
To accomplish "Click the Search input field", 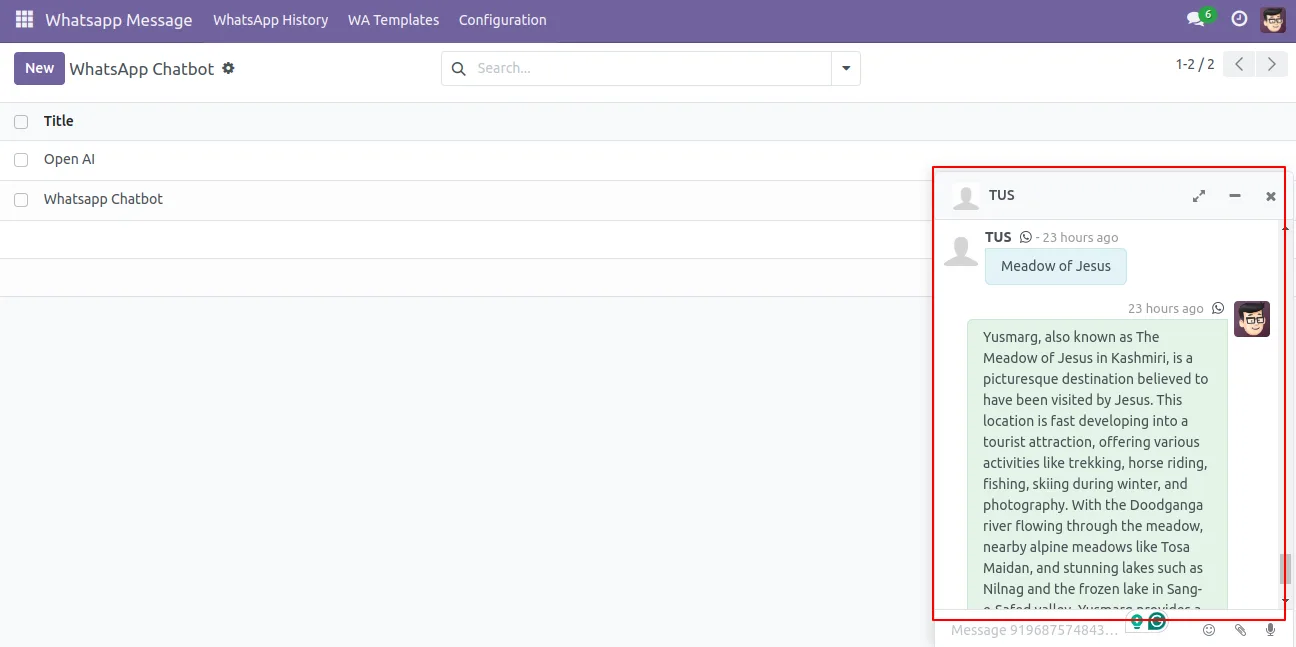I will point(650,69).
